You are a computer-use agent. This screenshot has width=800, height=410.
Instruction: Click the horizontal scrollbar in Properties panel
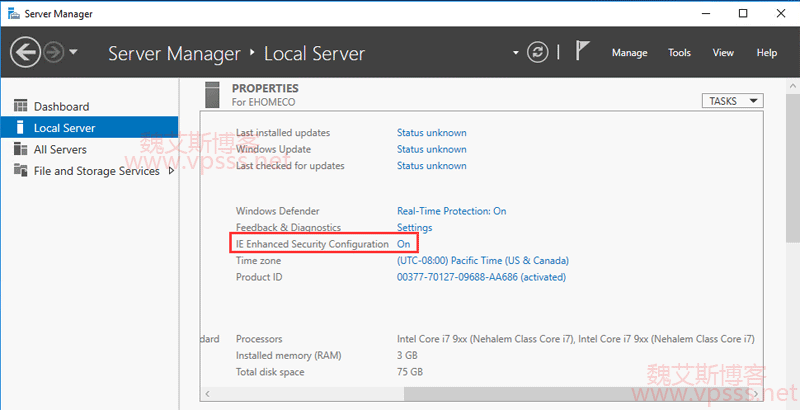[480, 392]
